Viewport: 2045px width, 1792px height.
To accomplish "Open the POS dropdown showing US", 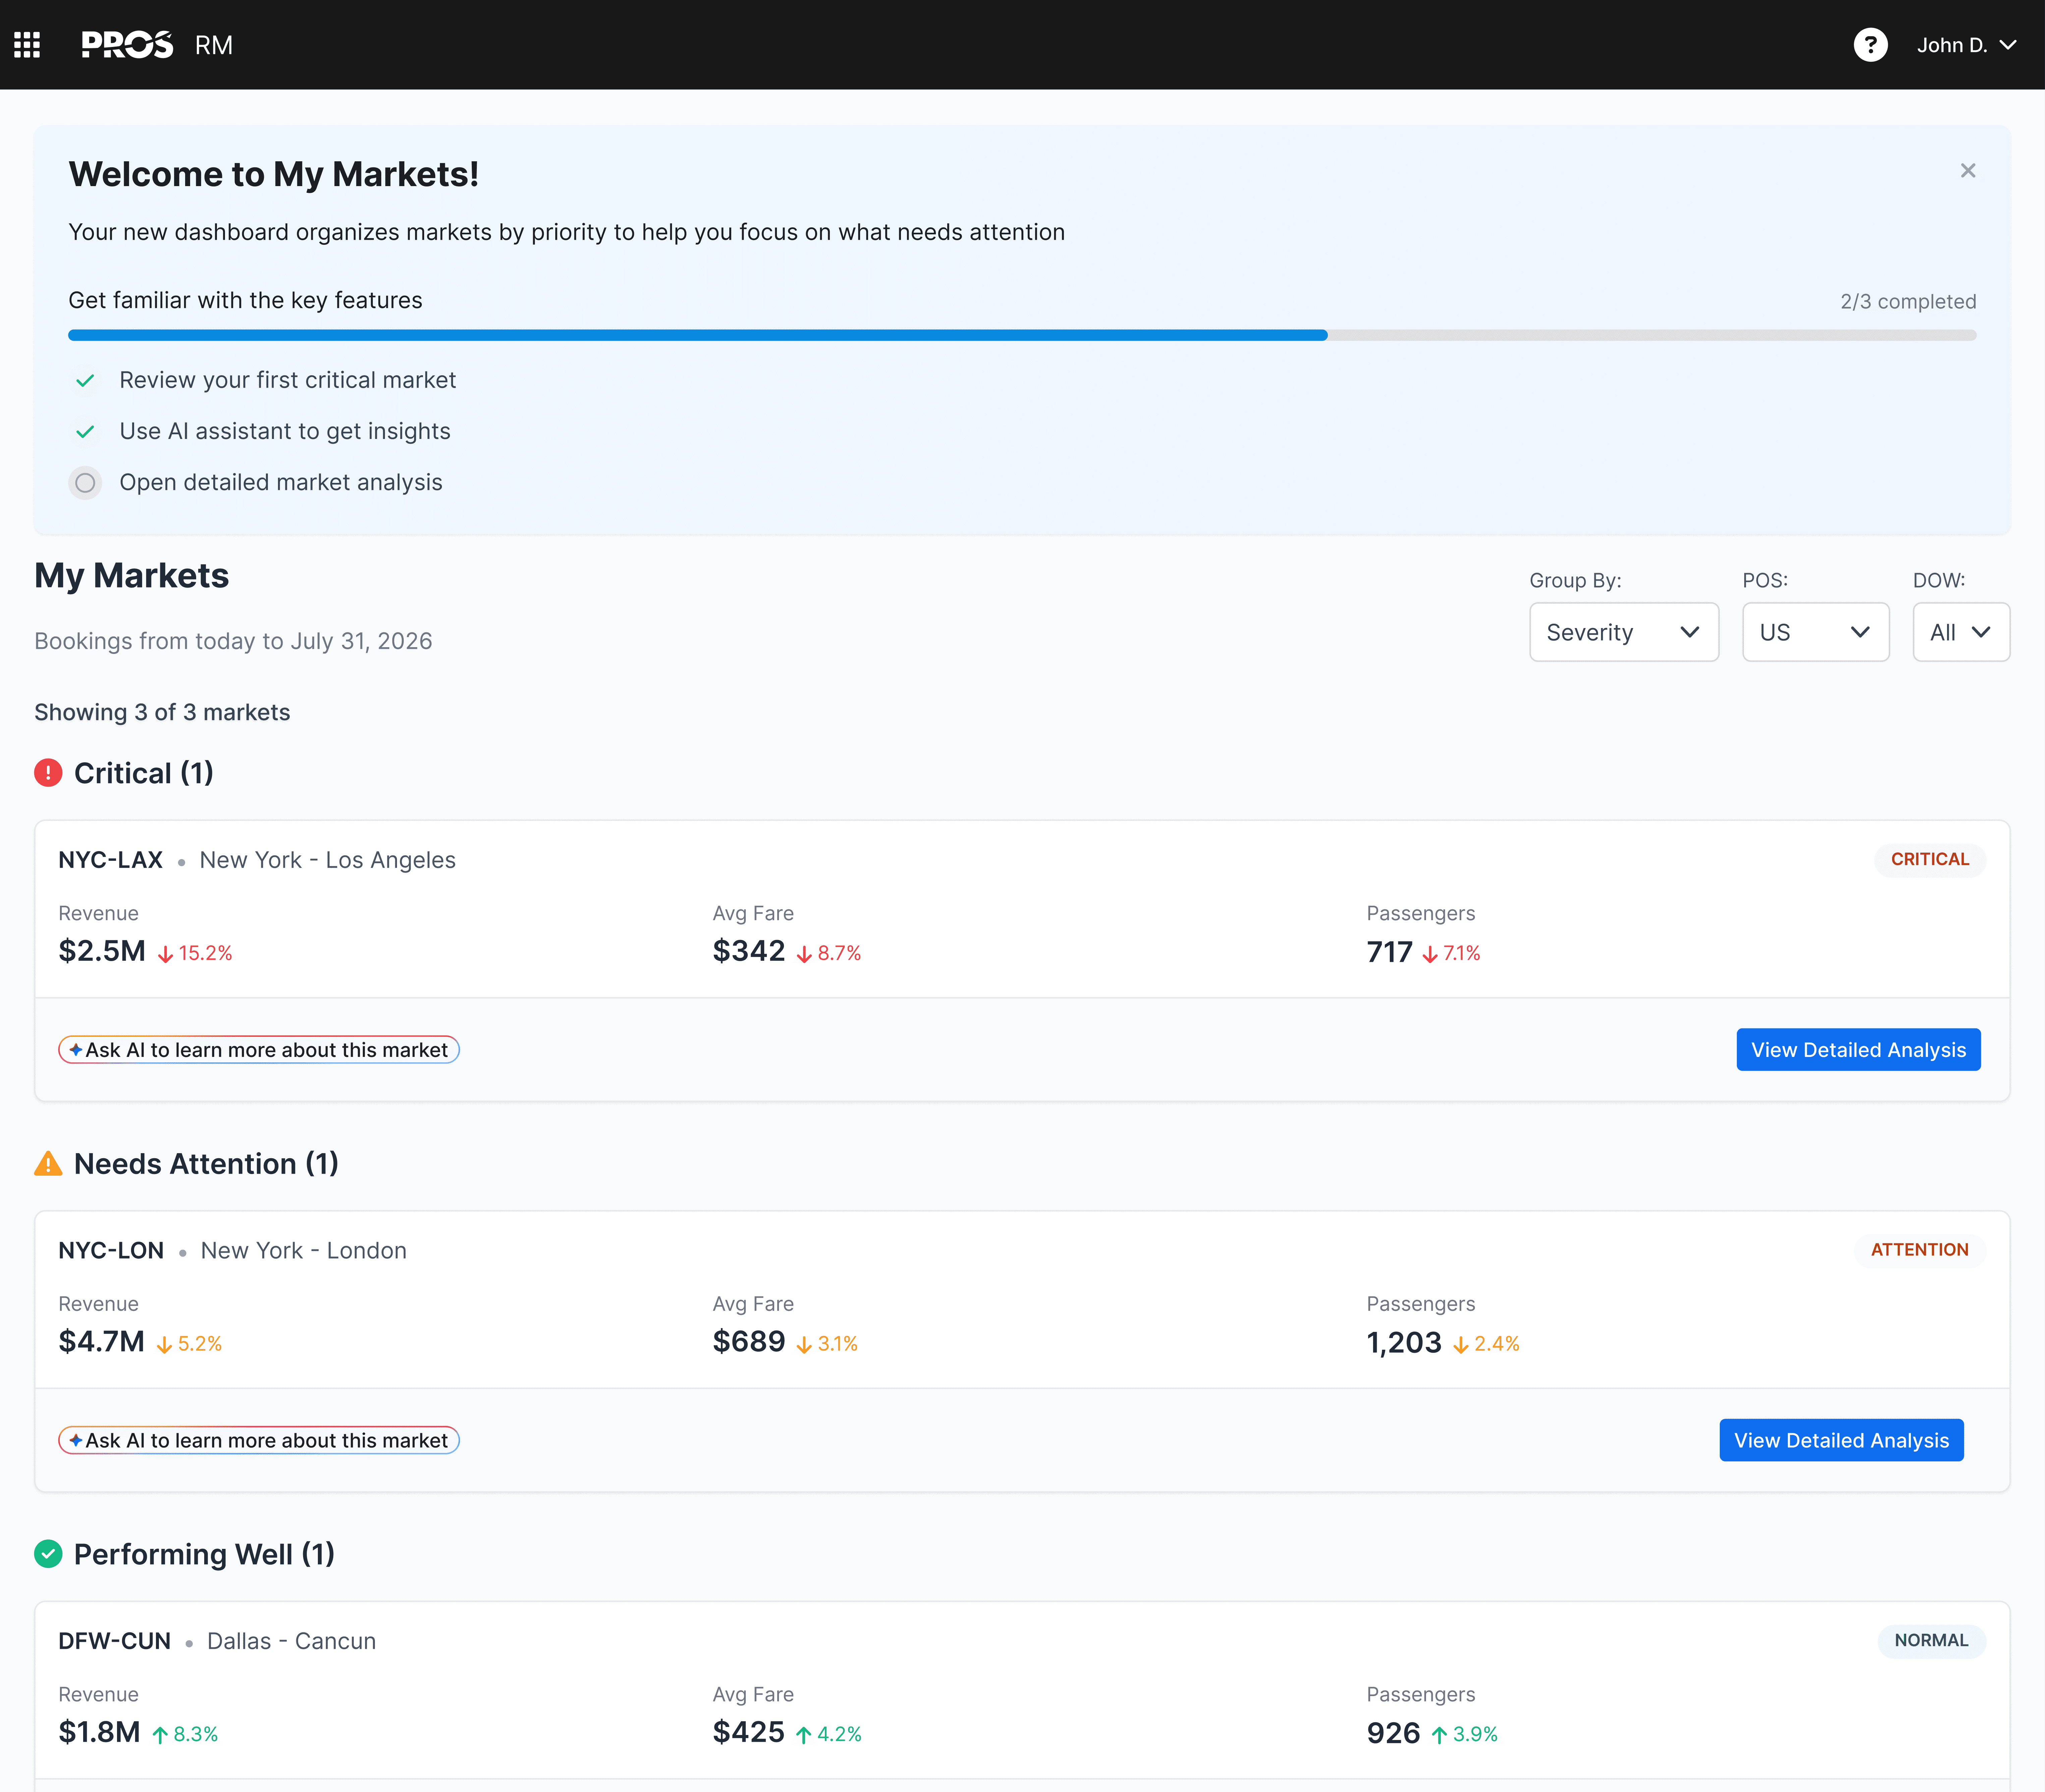I will tap(1815, 632).
